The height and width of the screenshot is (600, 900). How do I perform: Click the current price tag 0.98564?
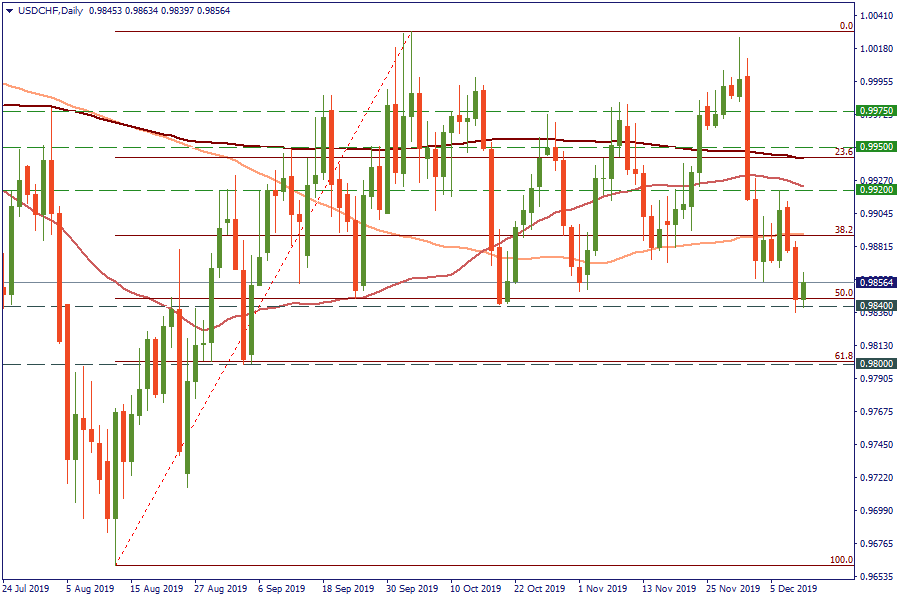(x=875, y=283)
